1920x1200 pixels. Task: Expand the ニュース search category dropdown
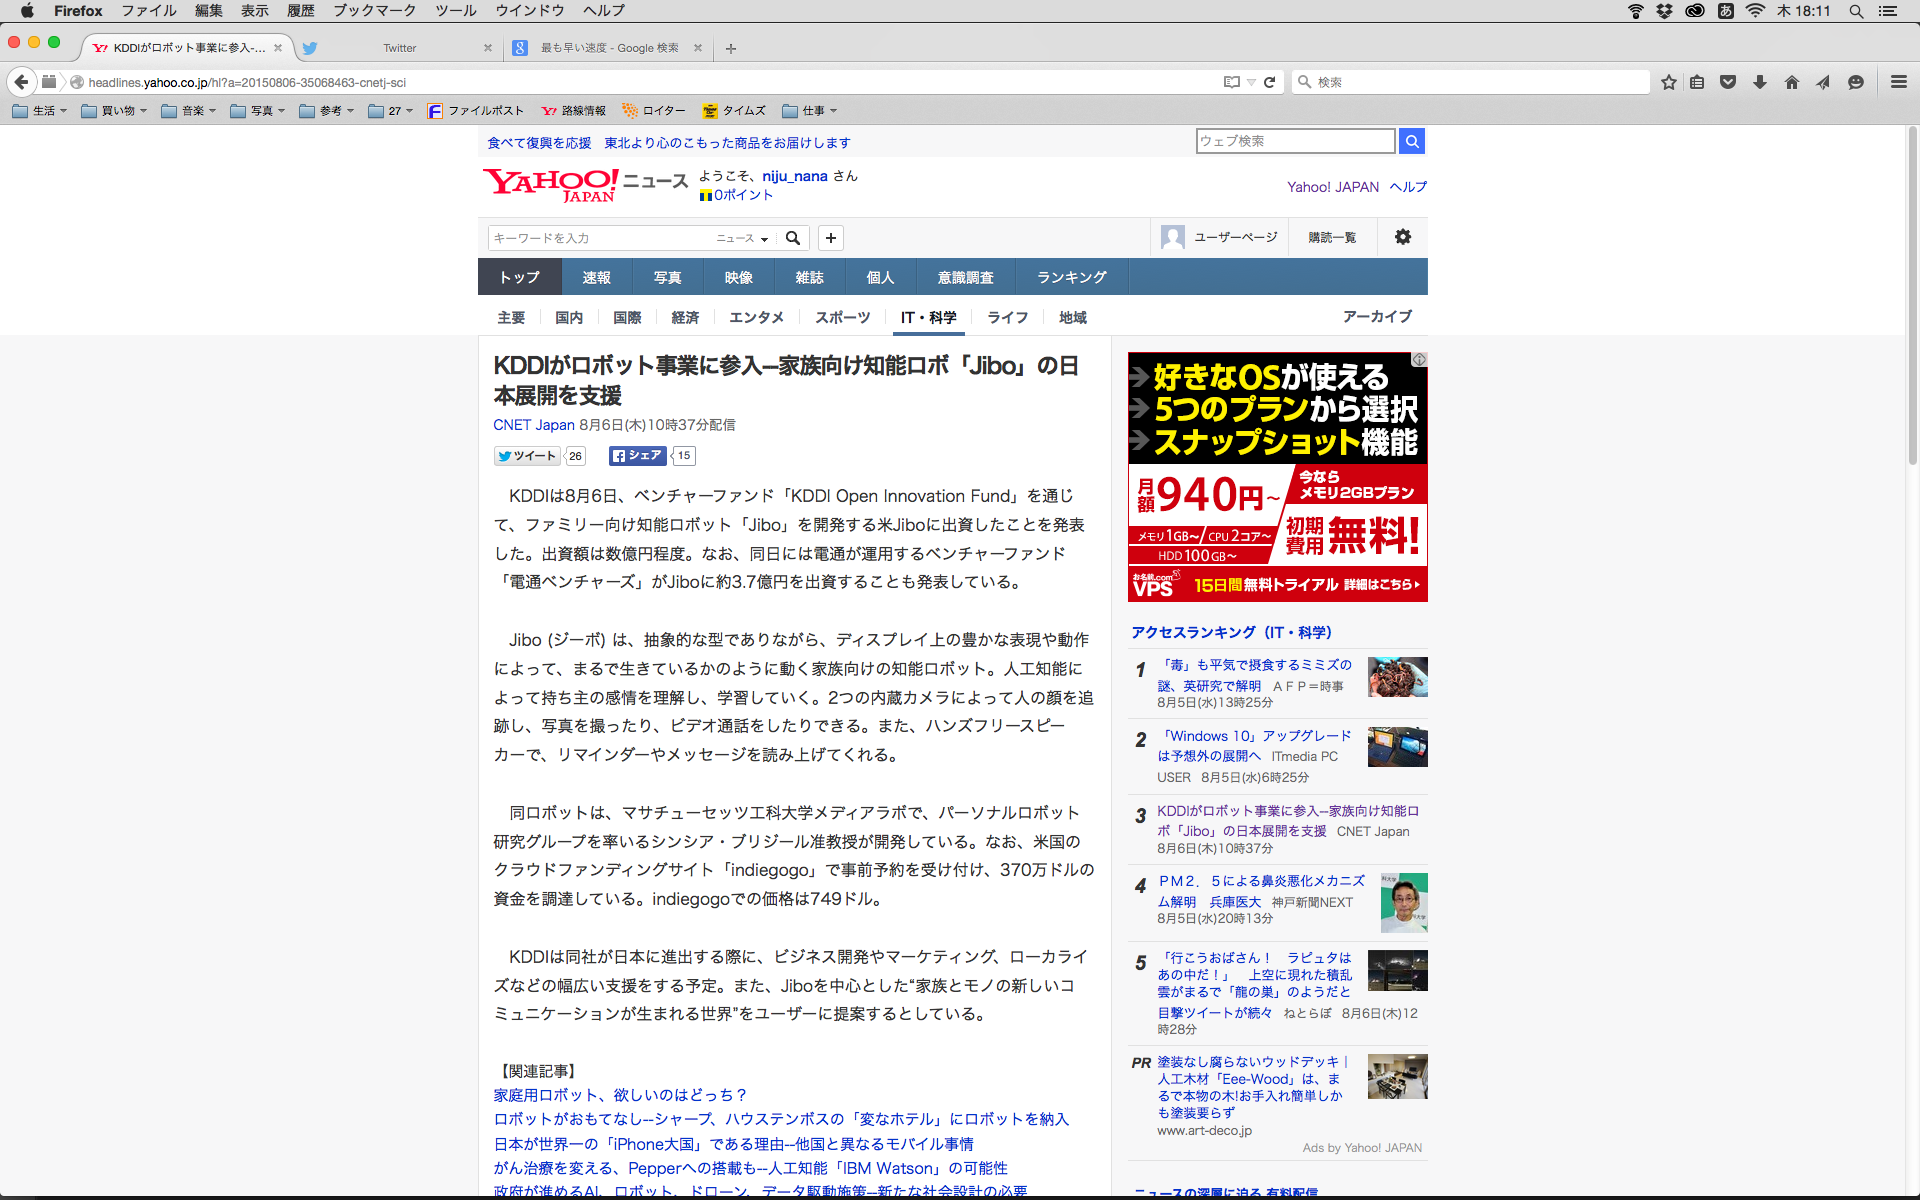(742, 238)
